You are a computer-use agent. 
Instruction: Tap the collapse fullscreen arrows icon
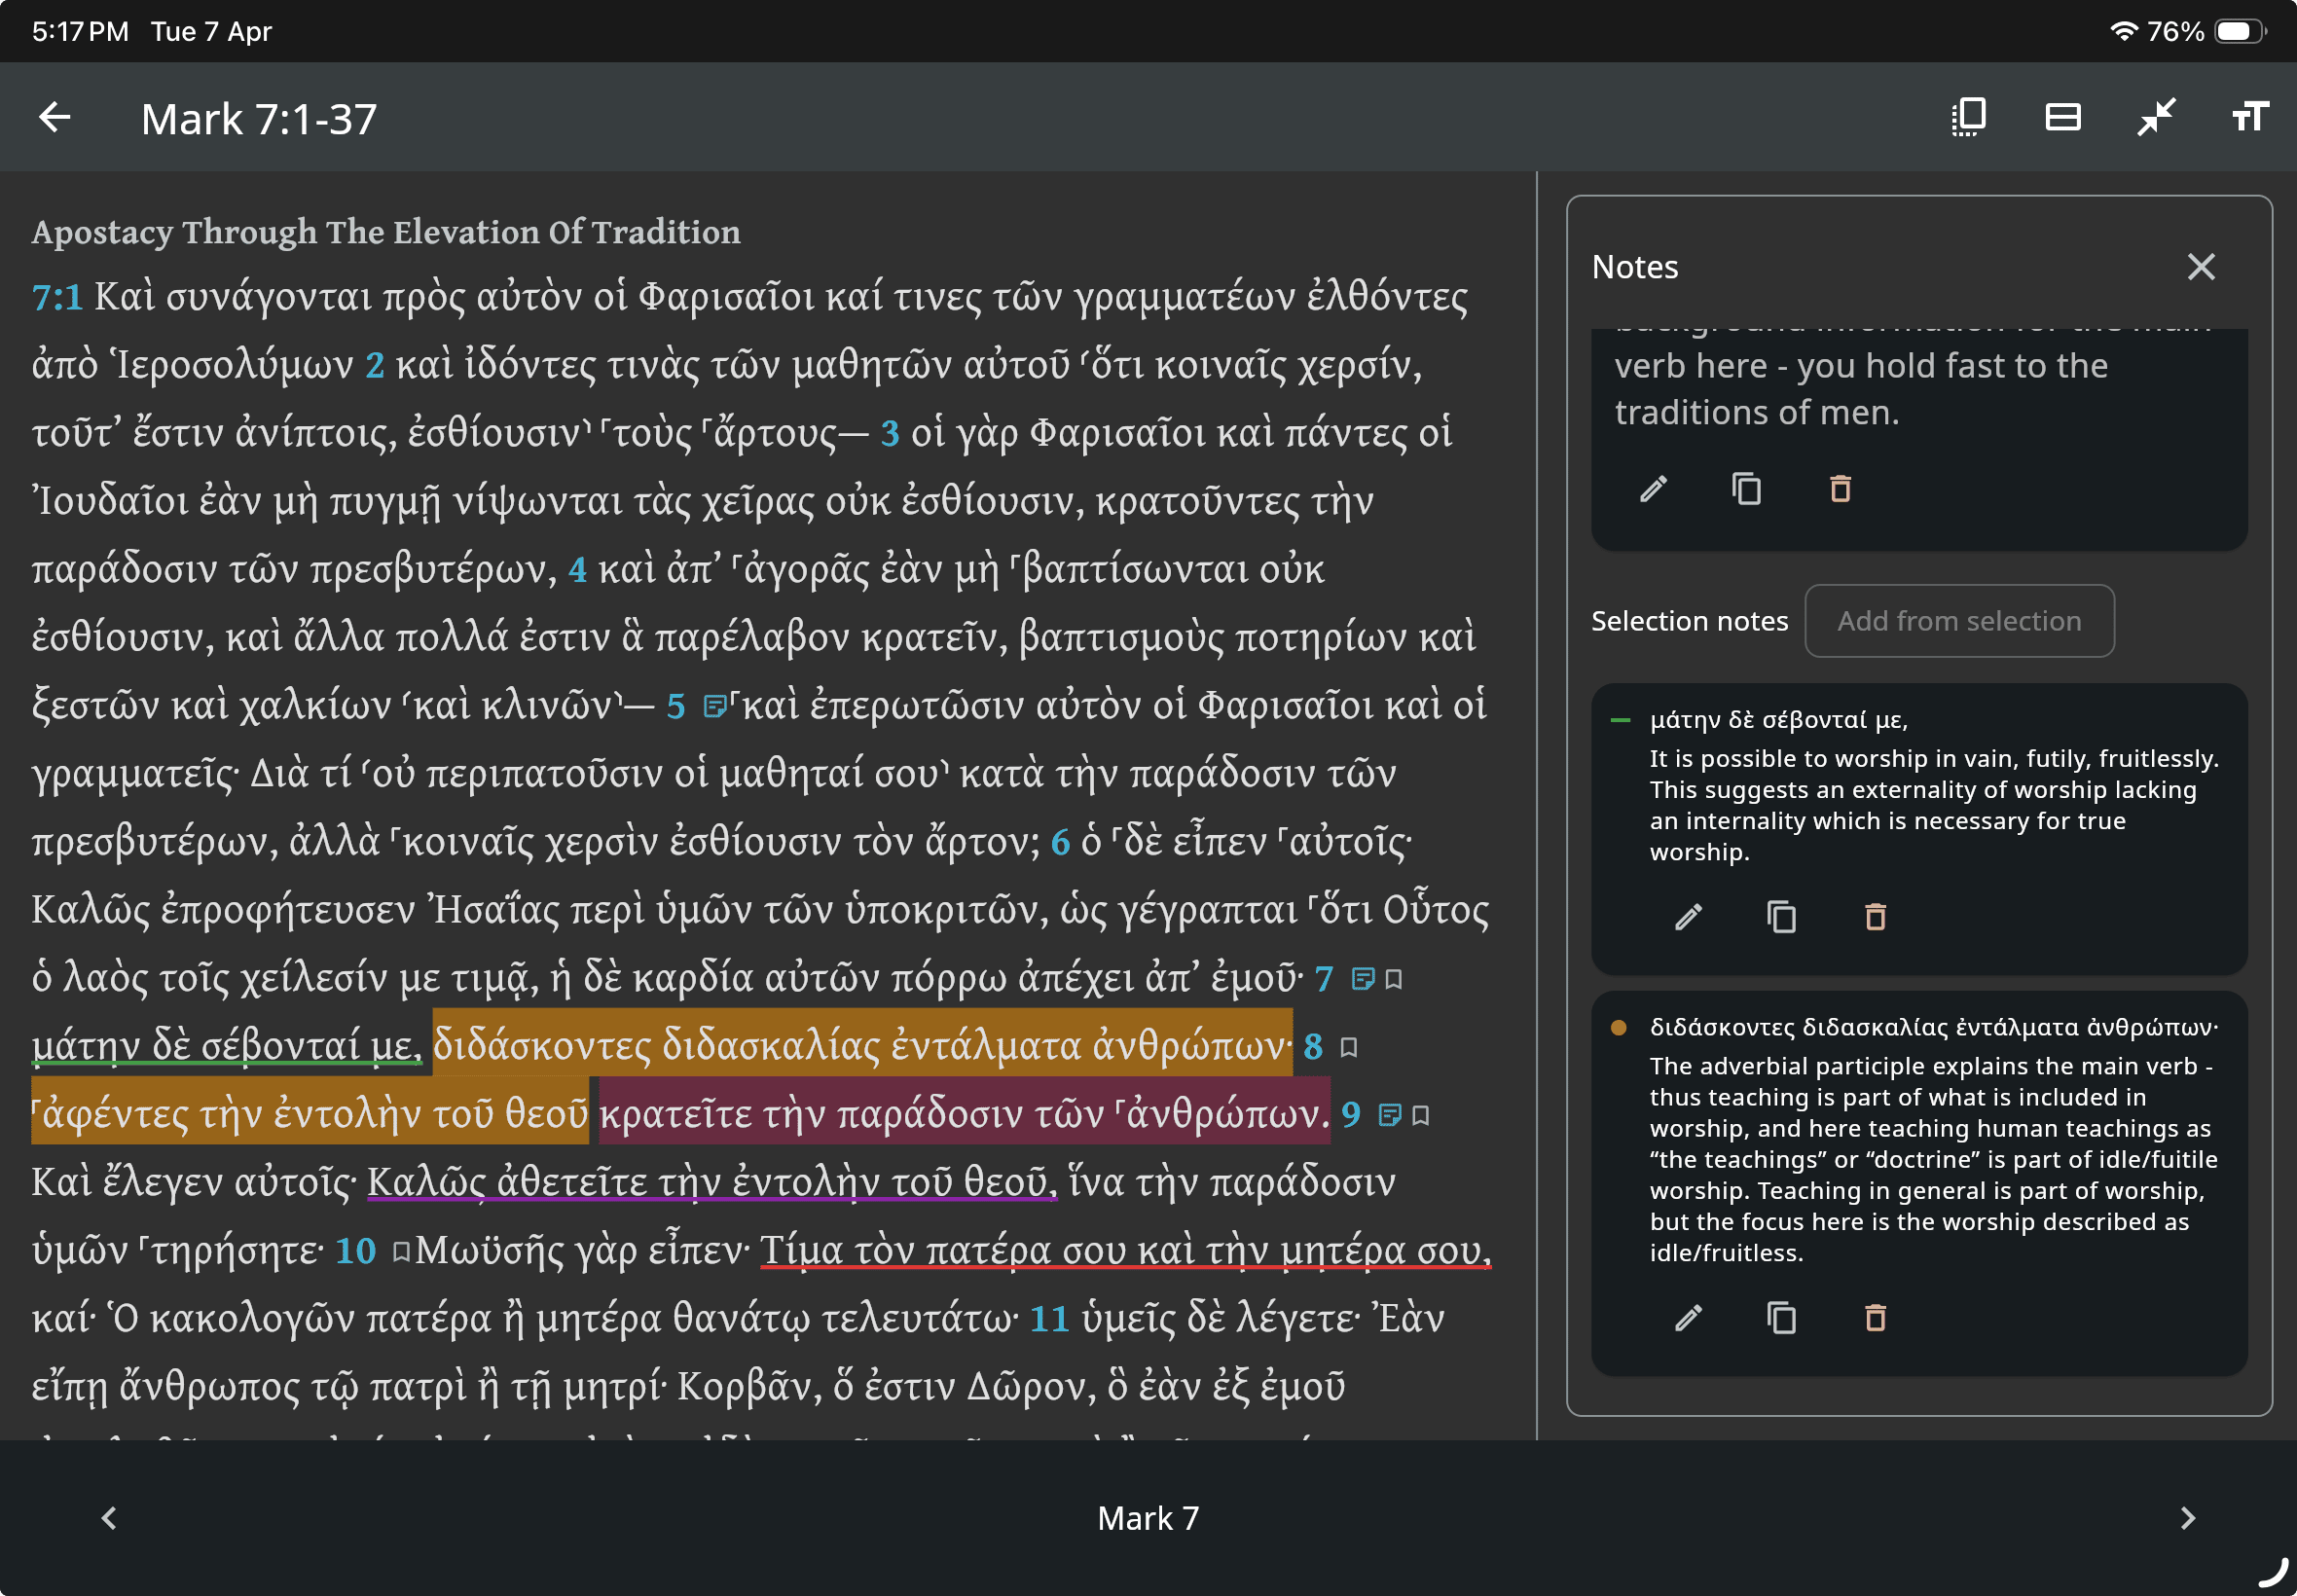(x=2156, y=117)
